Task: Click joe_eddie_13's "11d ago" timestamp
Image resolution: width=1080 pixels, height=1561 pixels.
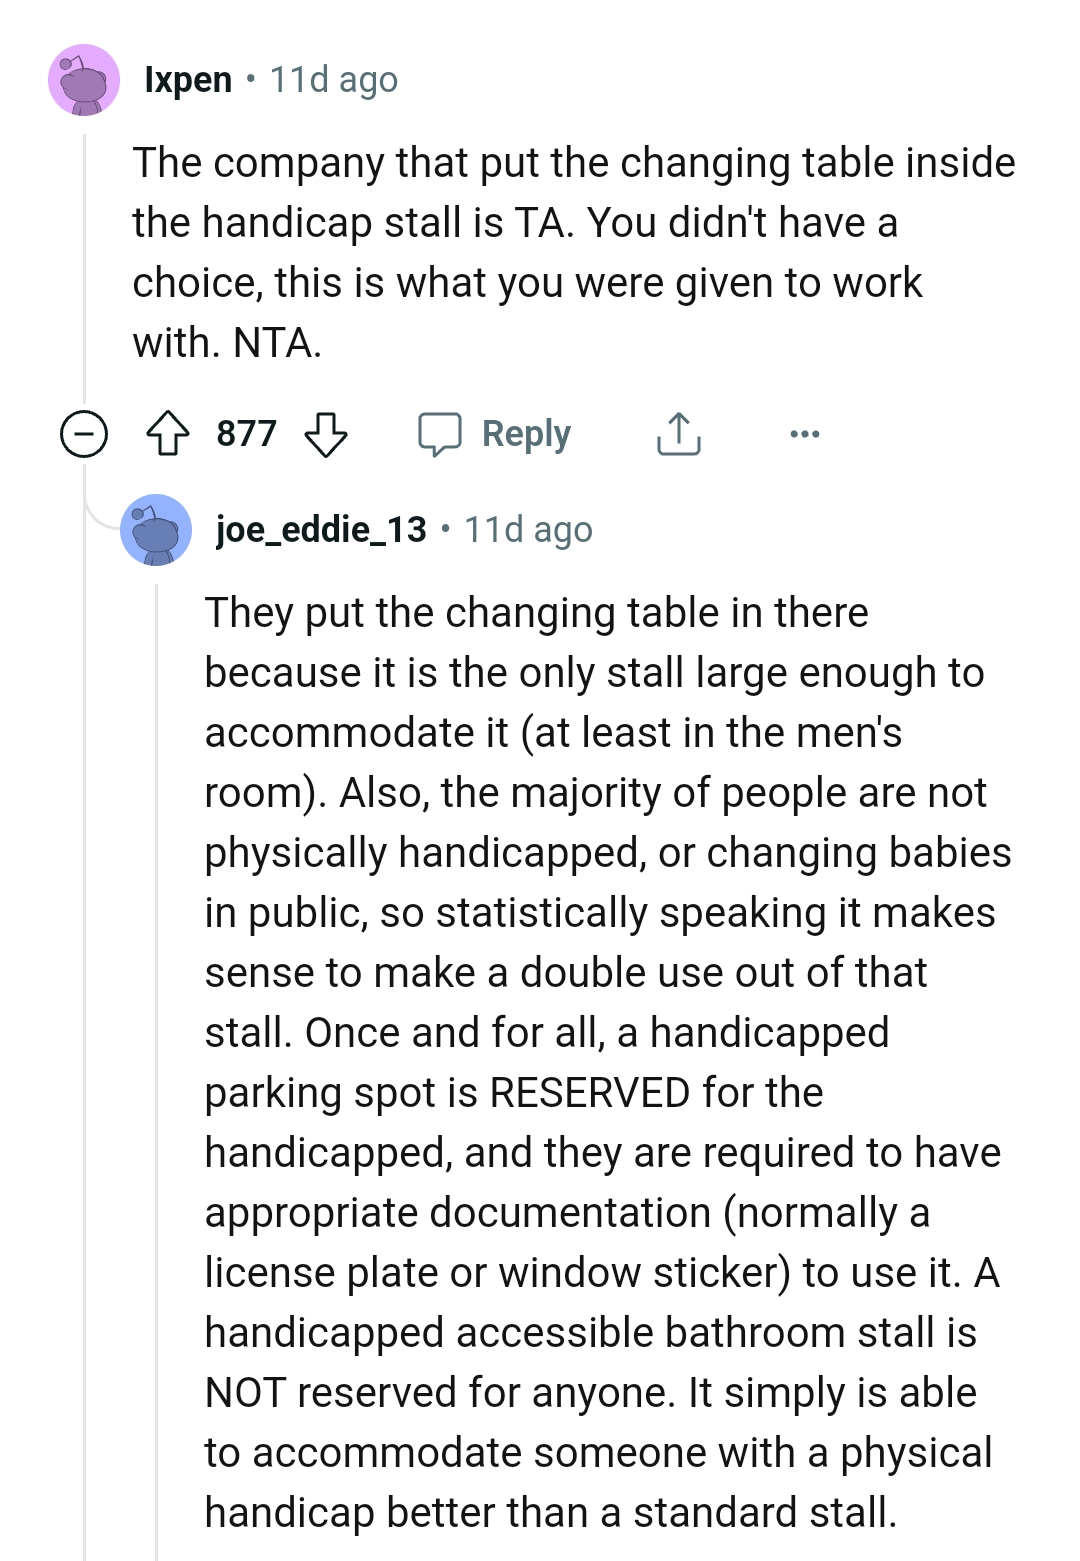Action: point(529,530)
